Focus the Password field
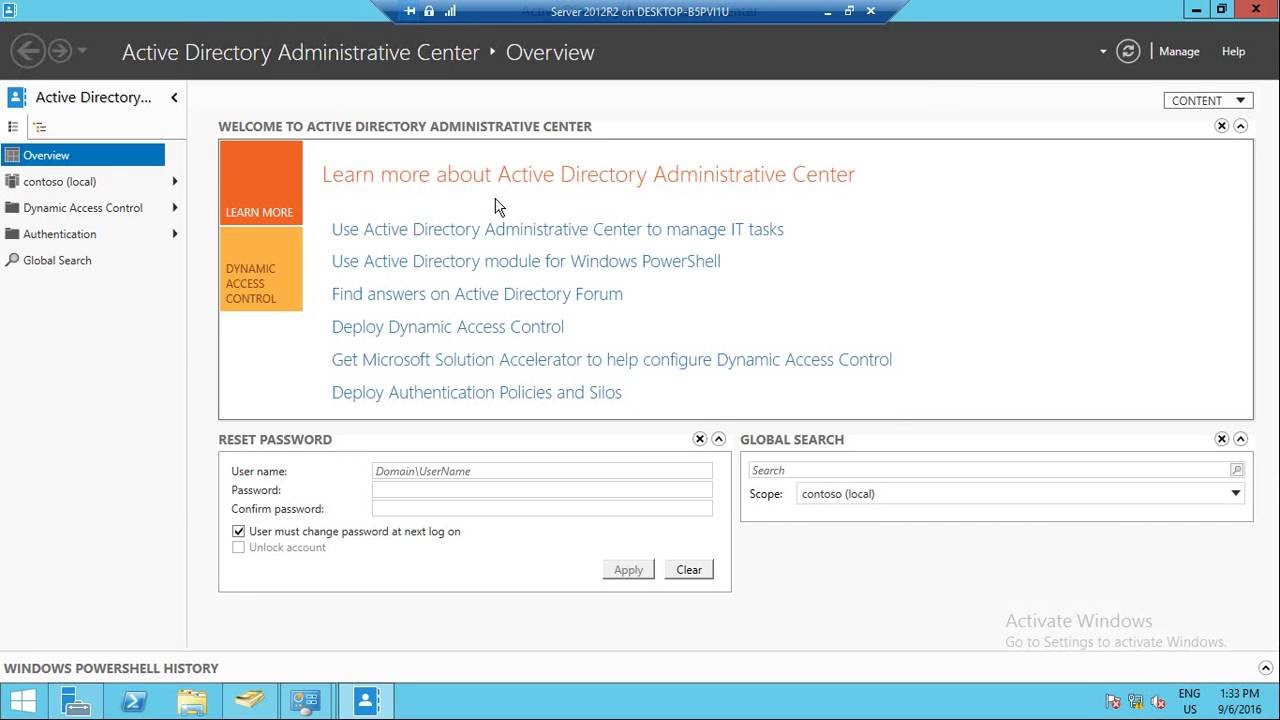The image size is (1280, 720). tap(542, 490)
